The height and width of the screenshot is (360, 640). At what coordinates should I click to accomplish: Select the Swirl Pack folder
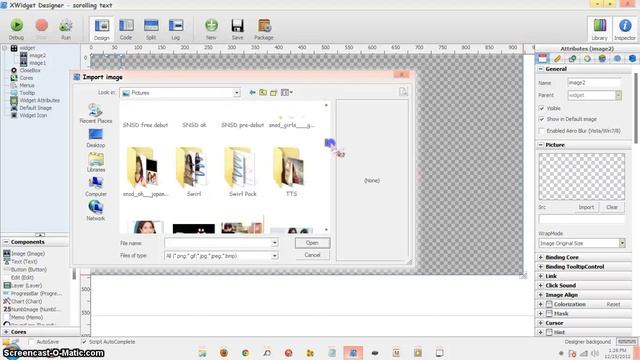[242, 172]
